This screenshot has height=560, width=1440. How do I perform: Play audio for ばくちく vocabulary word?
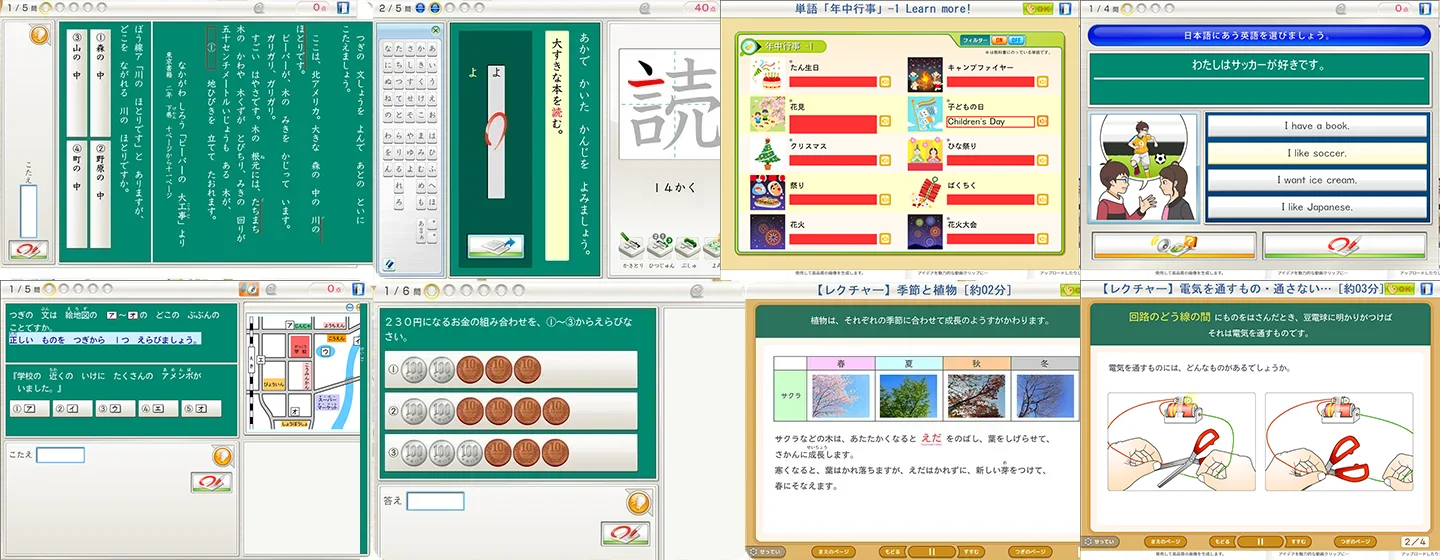tap(1042, 199)
